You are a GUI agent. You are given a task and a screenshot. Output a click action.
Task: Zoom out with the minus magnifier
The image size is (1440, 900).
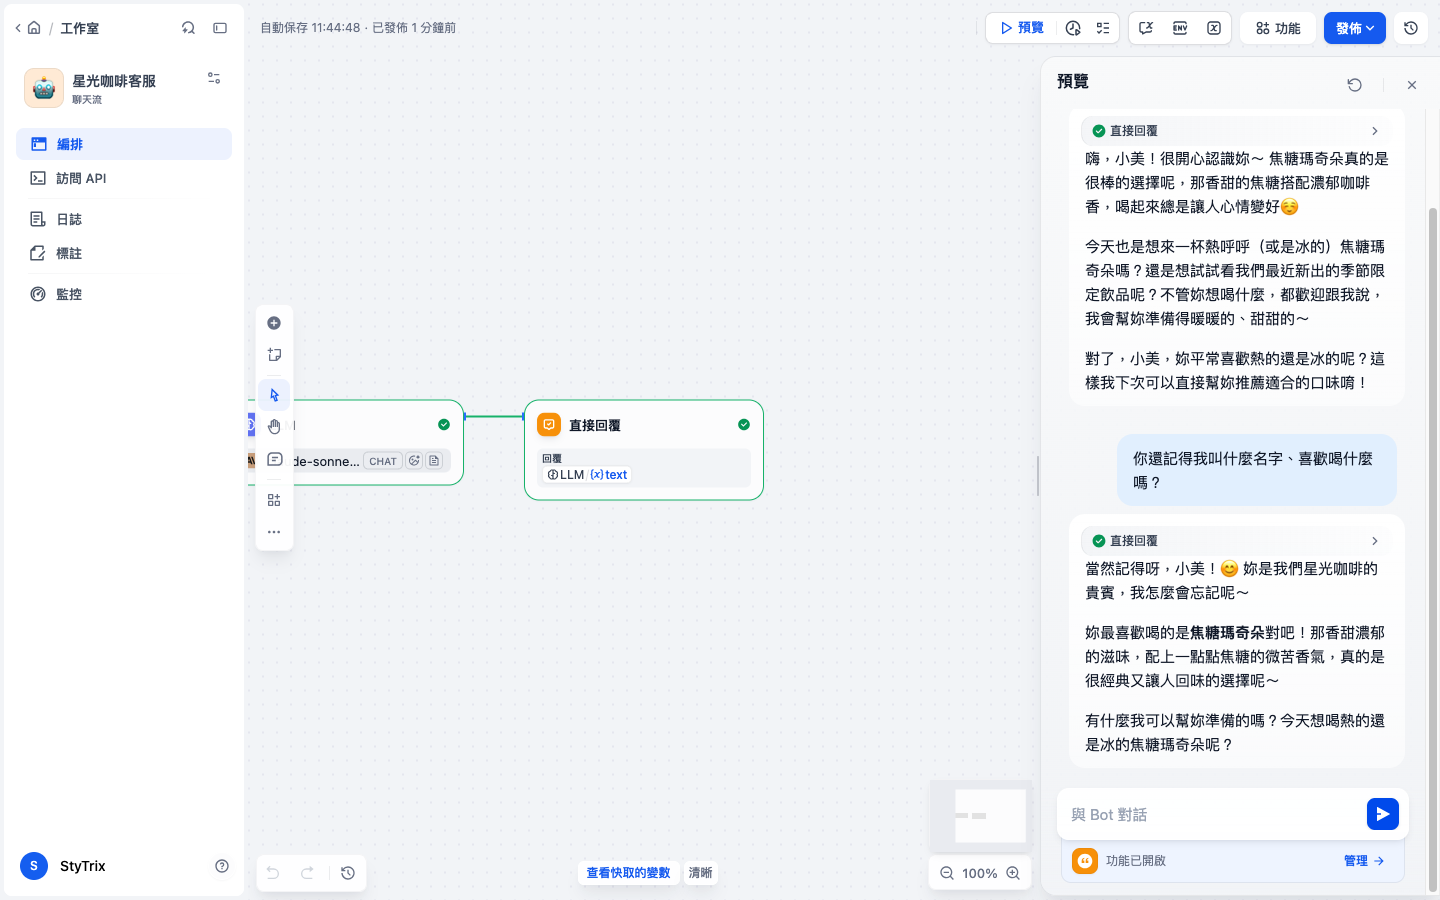(947, 873)
